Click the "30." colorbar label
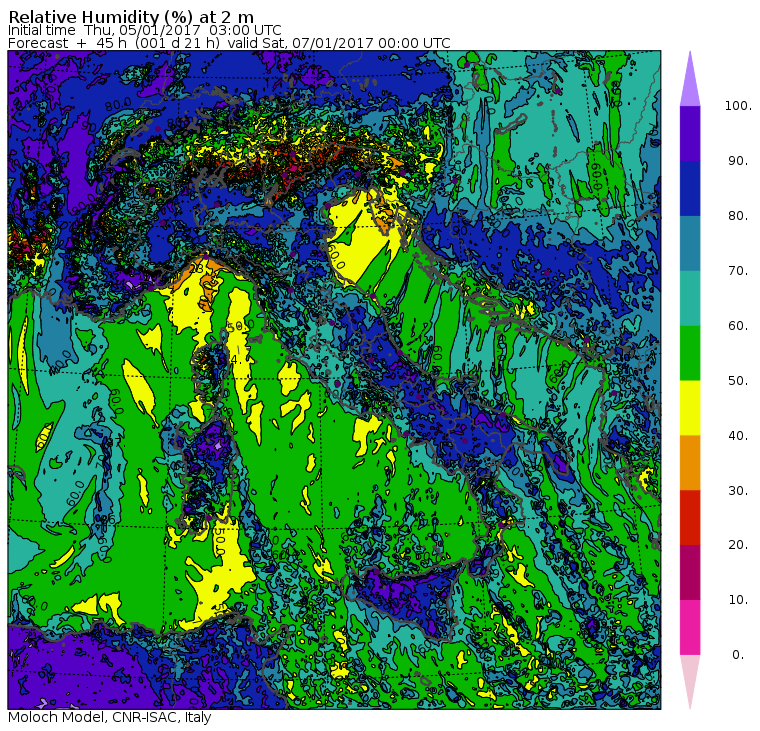The image size is (760, 731). tap(738, 491)
